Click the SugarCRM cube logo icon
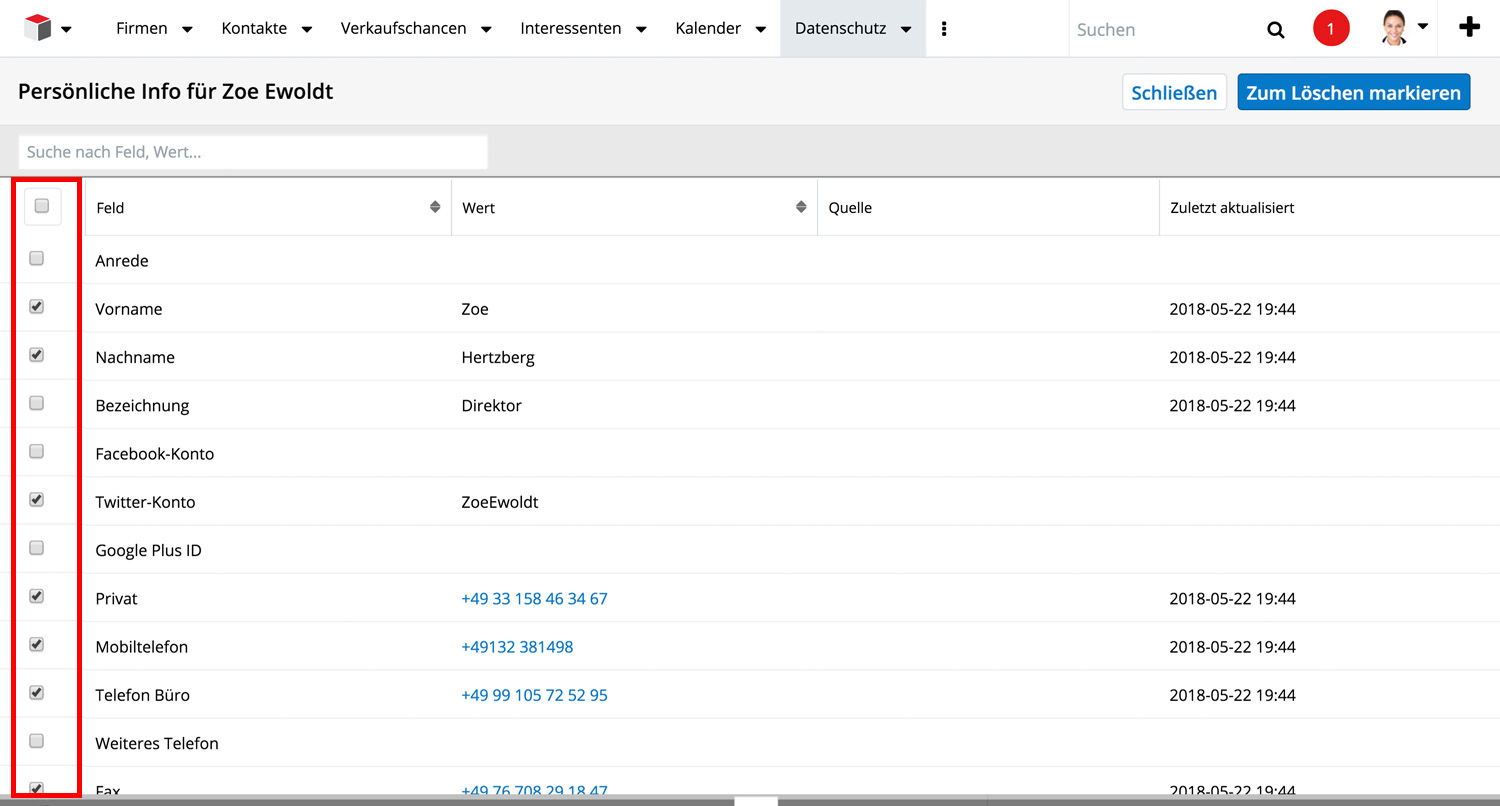This screenshot has width=1500, height=806. tap(37, 28)
